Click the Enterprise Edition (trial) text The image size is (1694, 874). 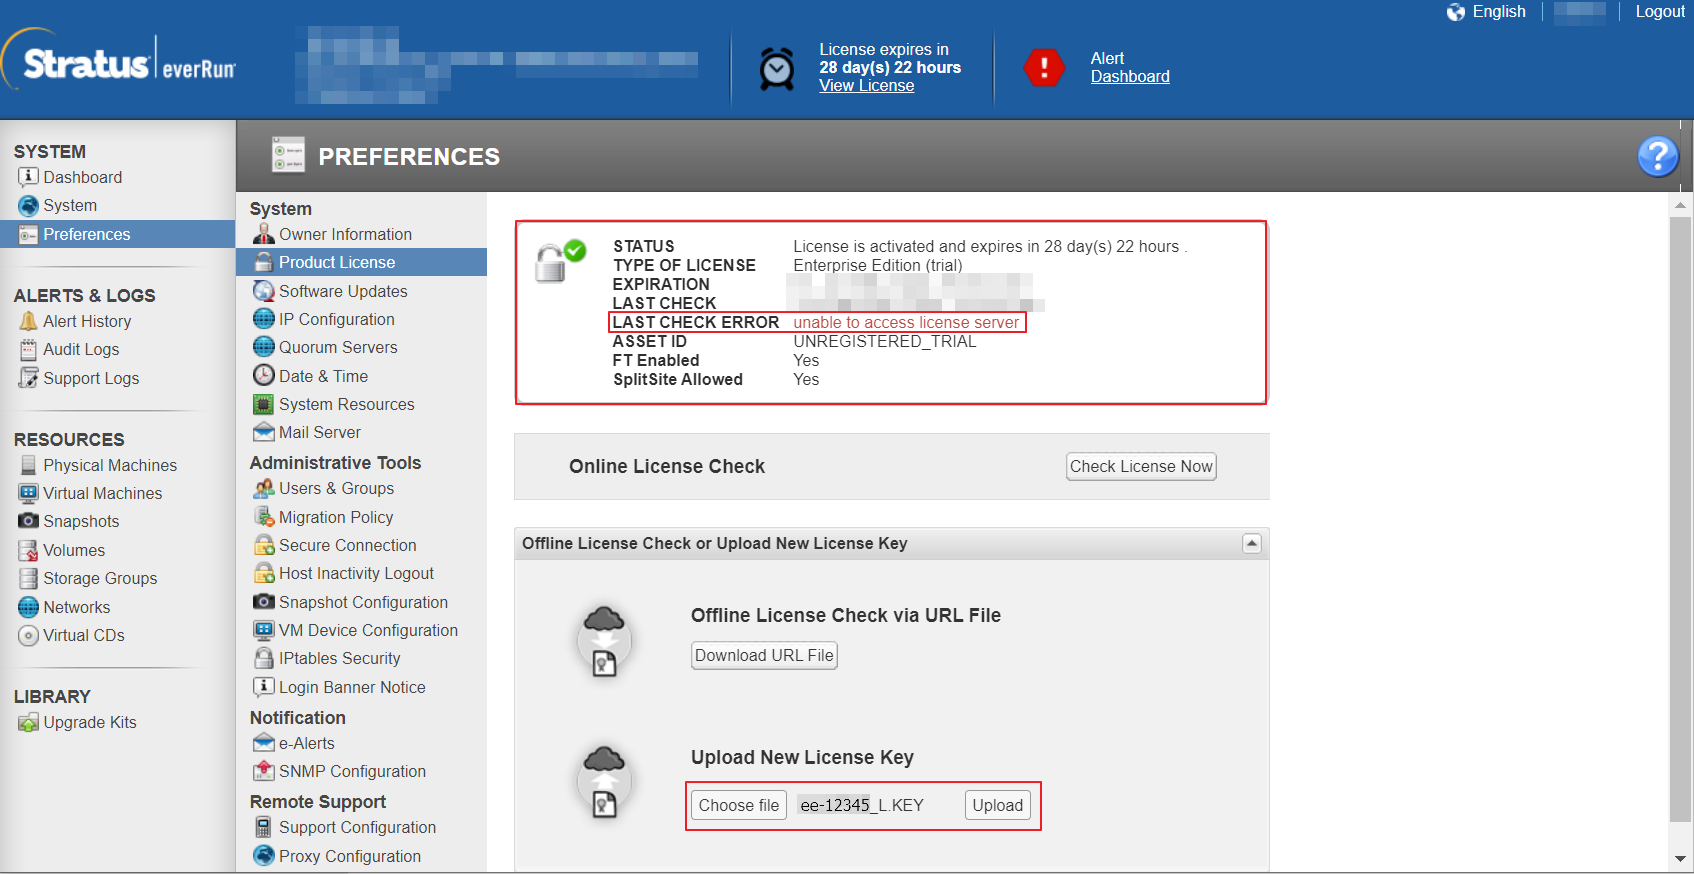coord(878,265)
